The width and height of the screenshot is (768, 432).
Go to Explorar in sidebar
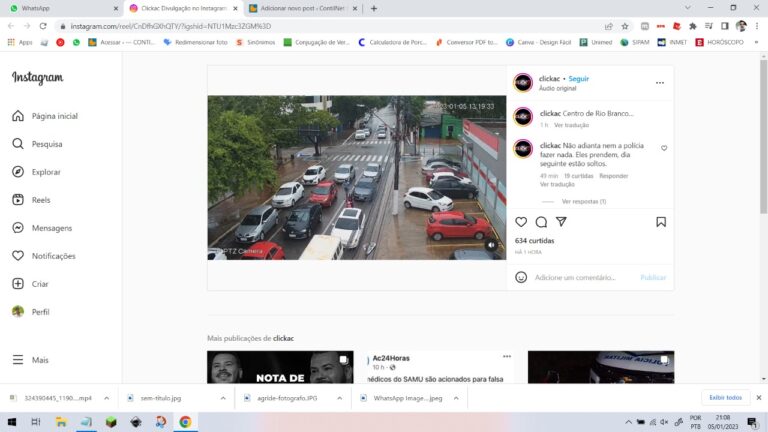36,172
